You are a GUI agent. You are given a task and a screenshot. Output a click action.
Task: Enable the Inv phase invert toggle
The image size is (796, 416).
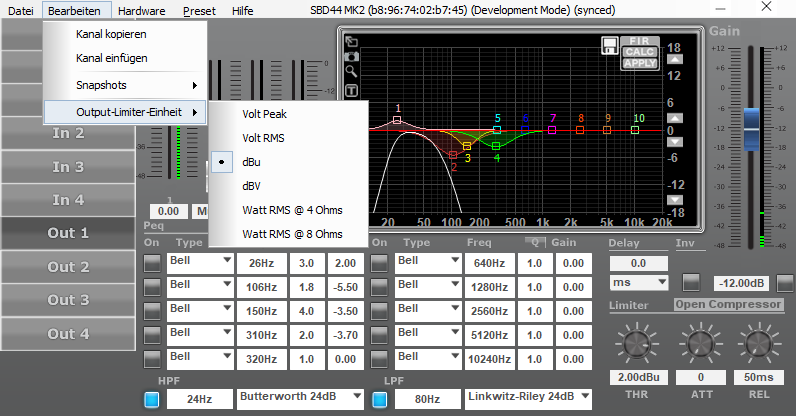click(691, 283)
